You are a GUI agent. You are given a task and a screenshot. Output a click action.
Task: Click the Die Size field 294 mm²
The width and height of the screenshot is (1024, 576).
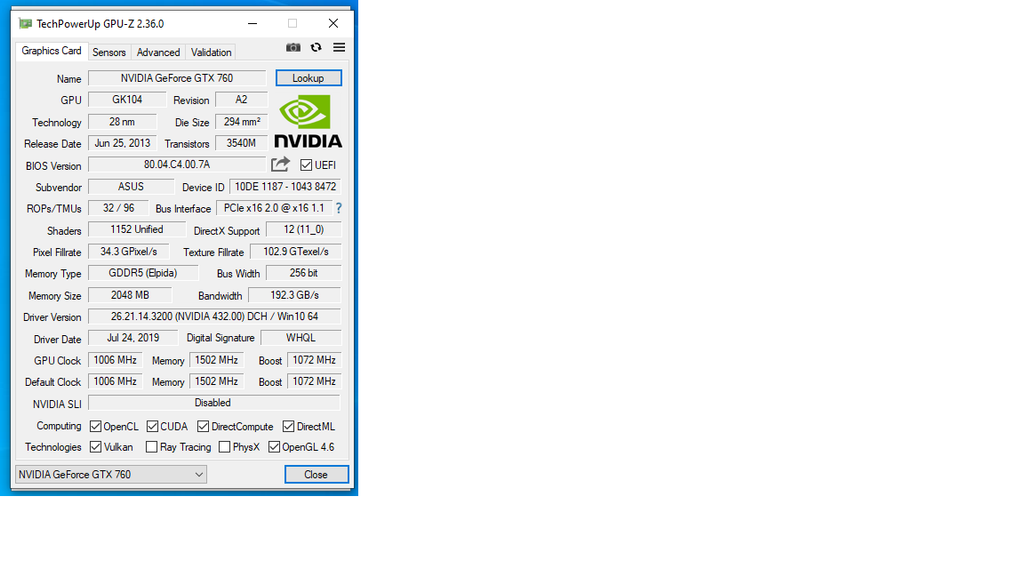[242, 122]
